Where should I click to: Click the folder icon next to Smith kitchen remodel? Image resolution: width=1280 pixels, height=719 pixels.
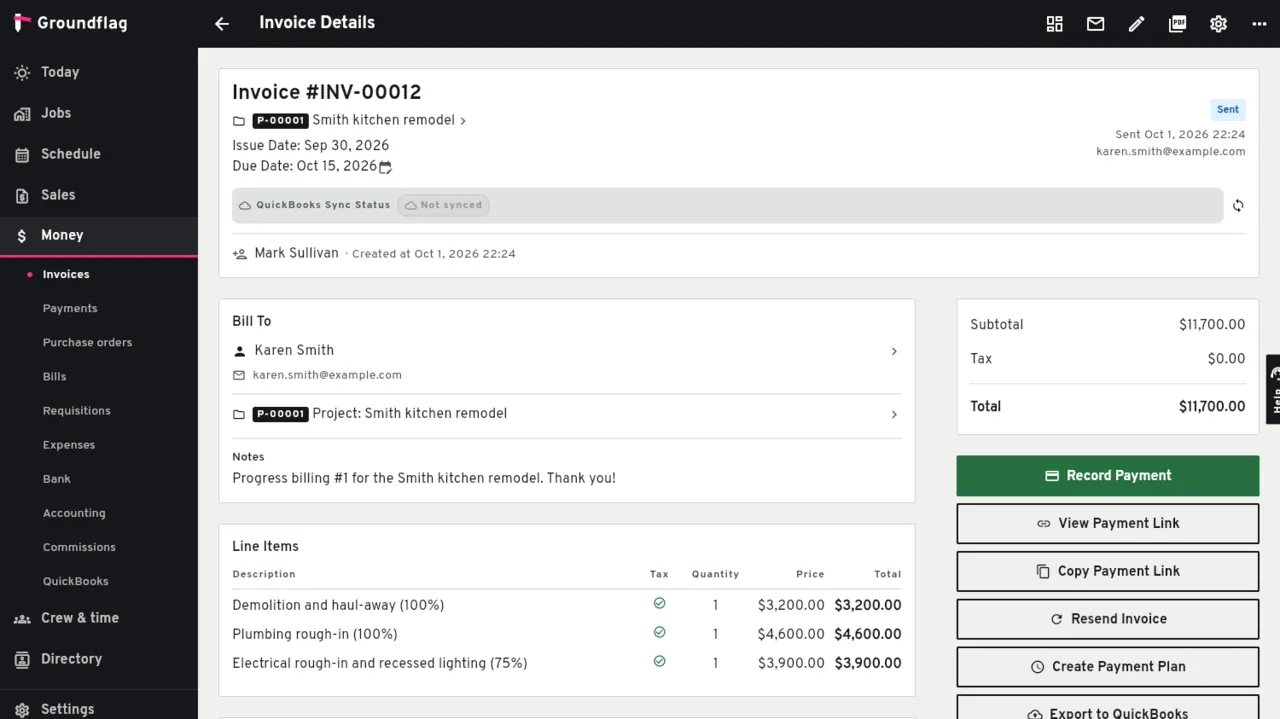click(x=239, y=121)
